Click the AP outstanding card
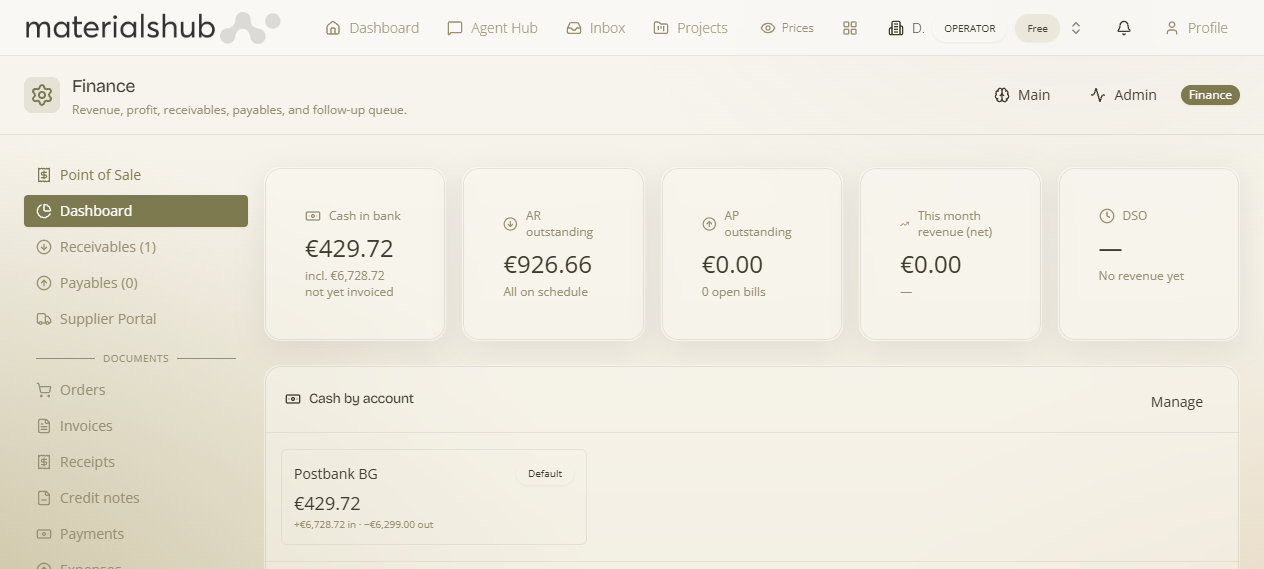Screen dimensions: 1264x569 (751, 254)
